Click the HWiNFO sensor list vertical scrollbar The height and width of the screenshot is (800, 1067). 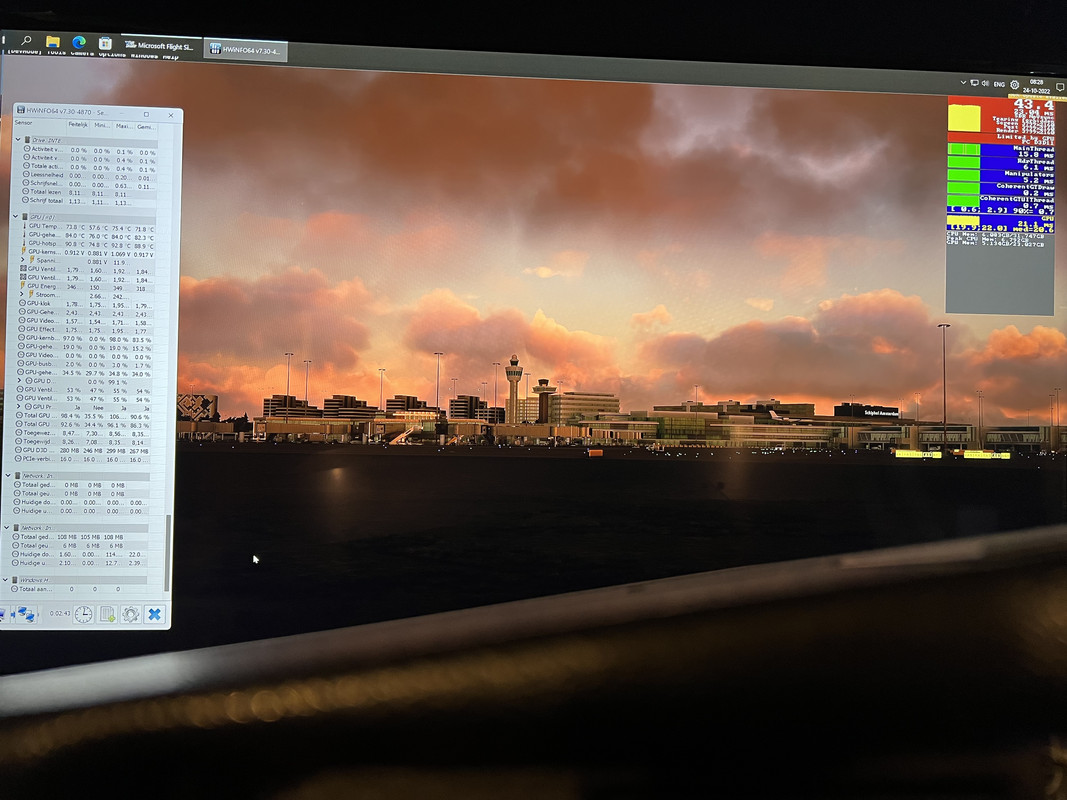pos(167,552)
